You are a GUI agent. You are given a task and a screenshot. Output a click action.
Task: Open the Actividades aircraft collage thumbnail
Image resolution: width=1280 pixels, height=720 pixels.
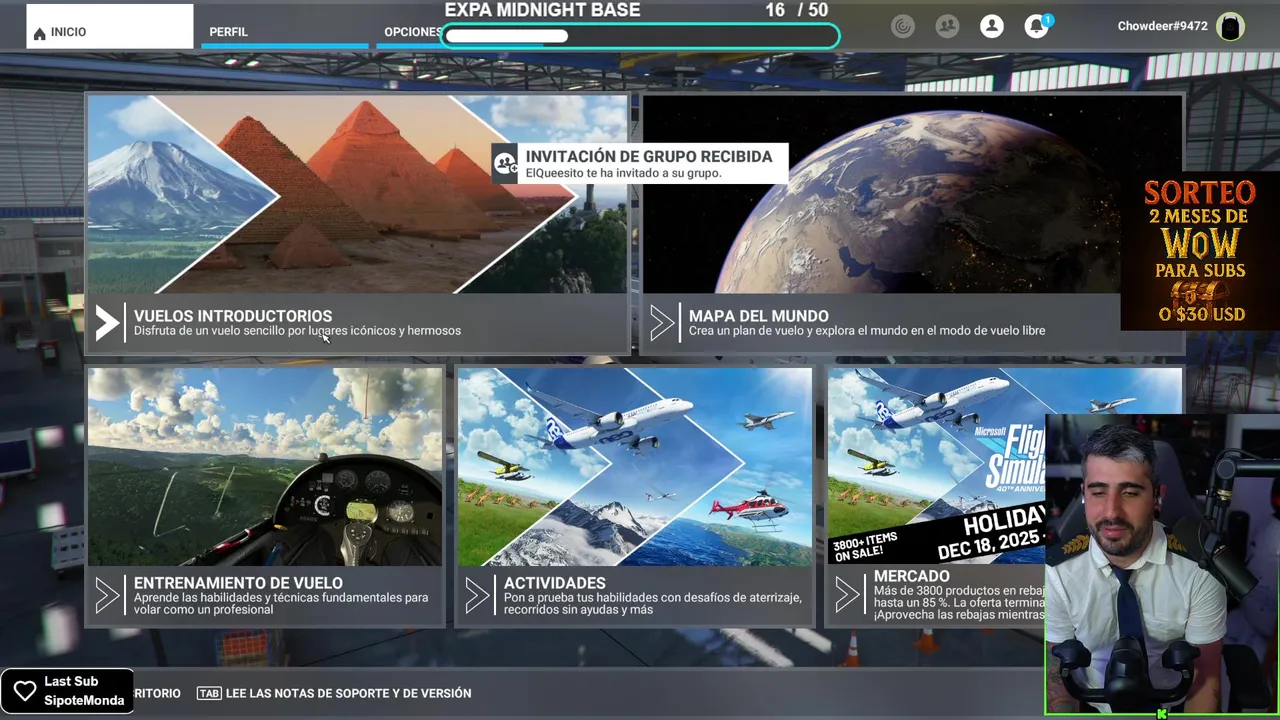(x=635, y=467)
